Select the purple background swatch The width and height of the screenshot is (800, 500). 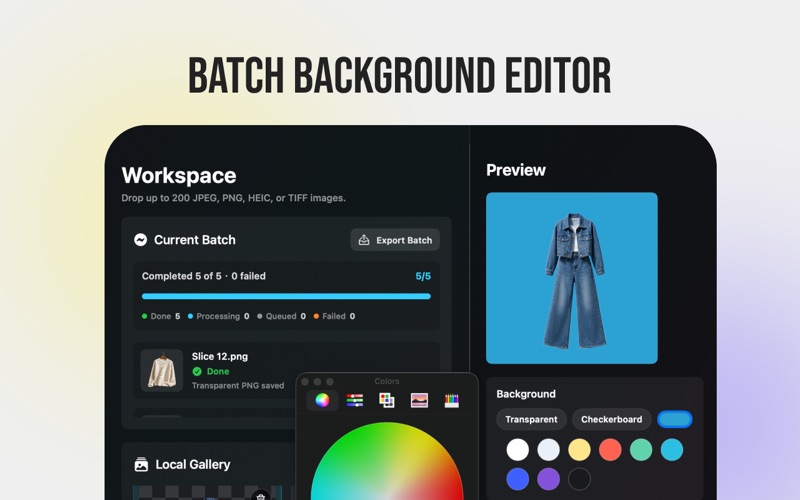tap(548, 479)
